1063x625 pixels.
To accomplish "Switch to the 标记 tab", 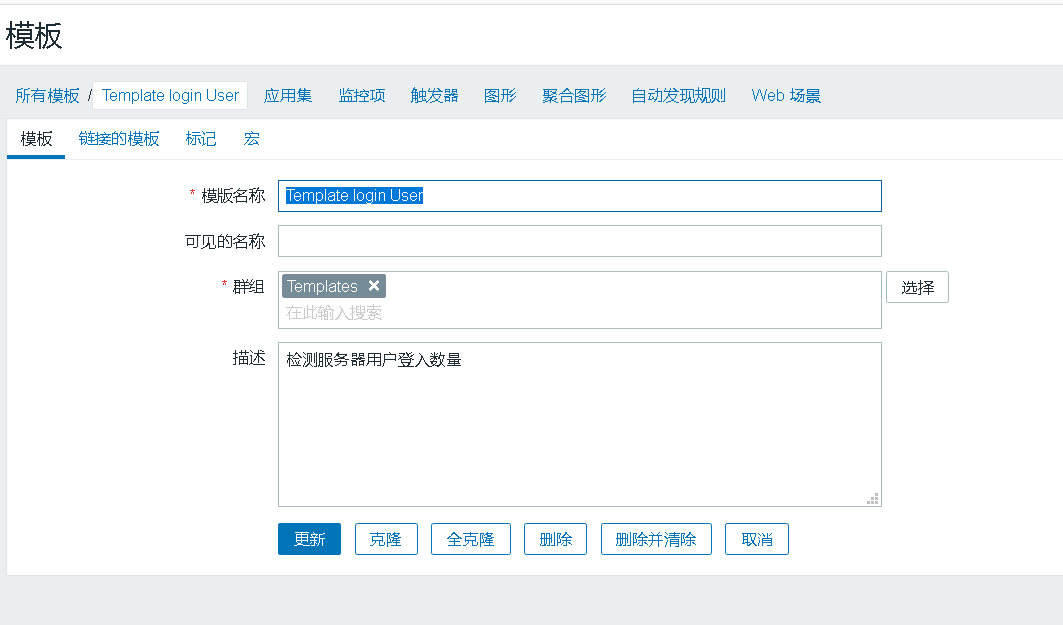I will coord(201,139).
